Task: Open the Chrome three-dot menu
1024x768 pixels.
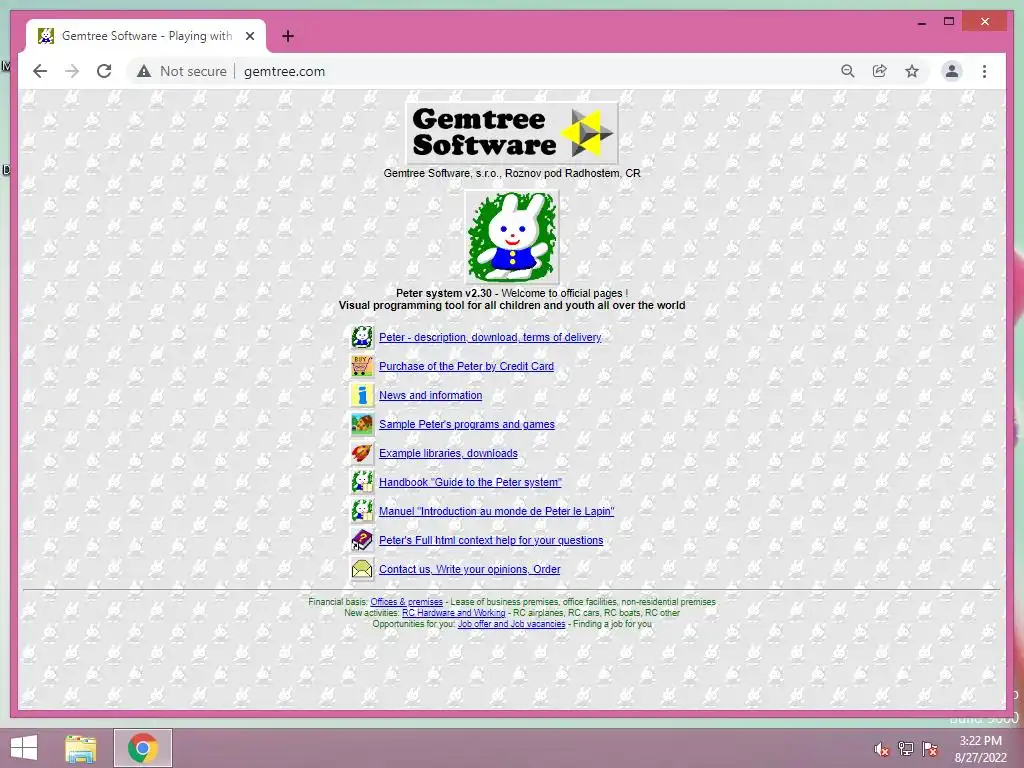Action: pyautogui.click(x=984, y=71)
